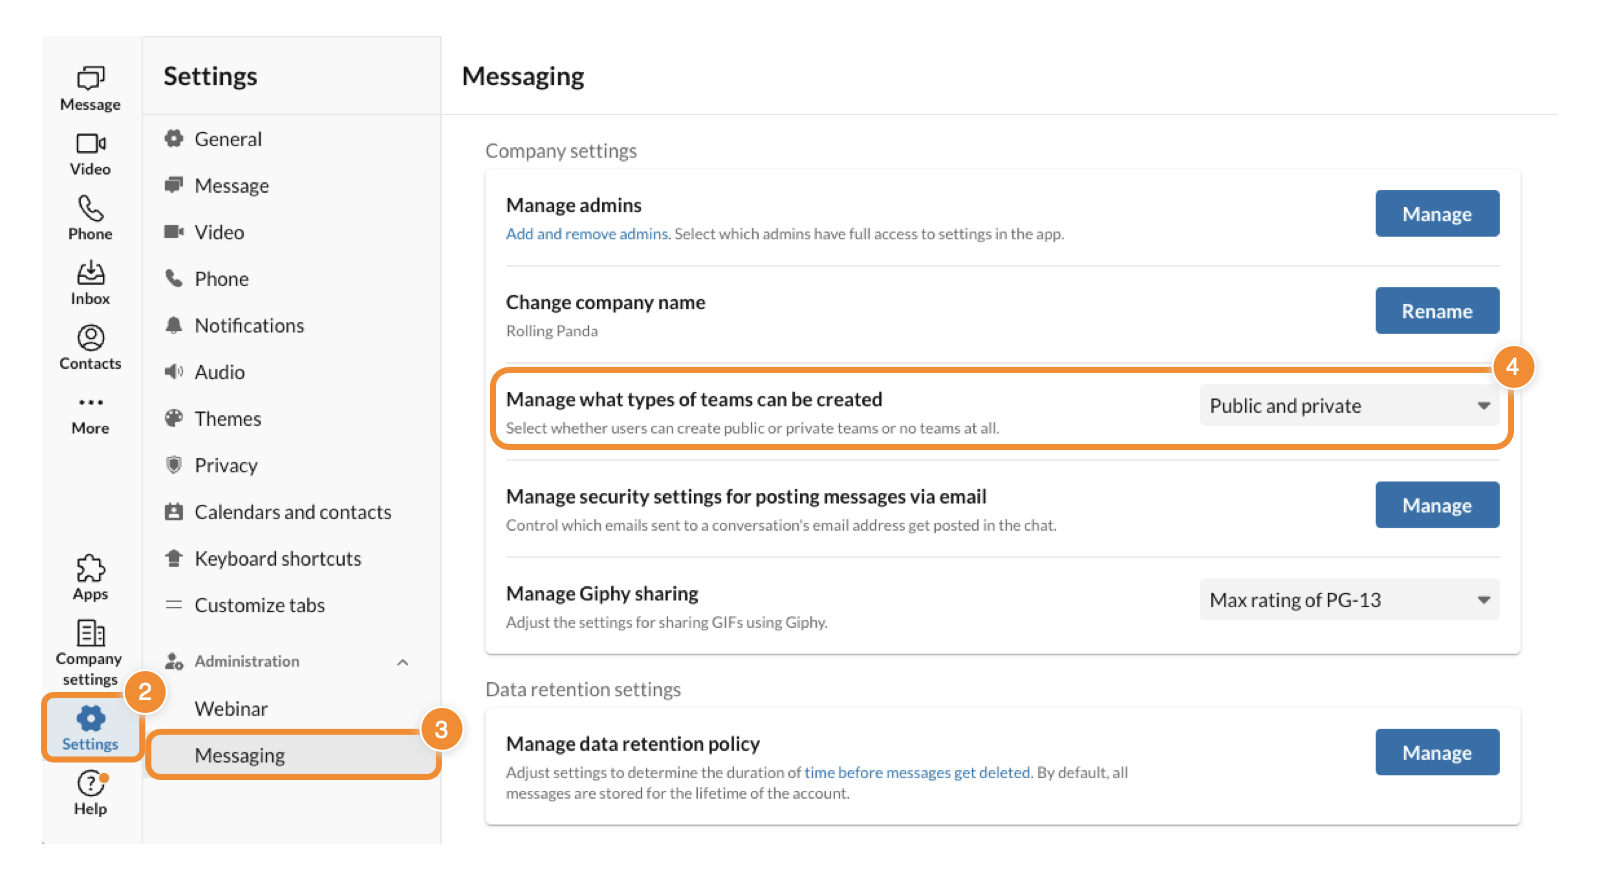Image resolution: width=1600 pixels, height=880 pixels.
Task: Click the Help question mark icon
Action: point(90,784)
